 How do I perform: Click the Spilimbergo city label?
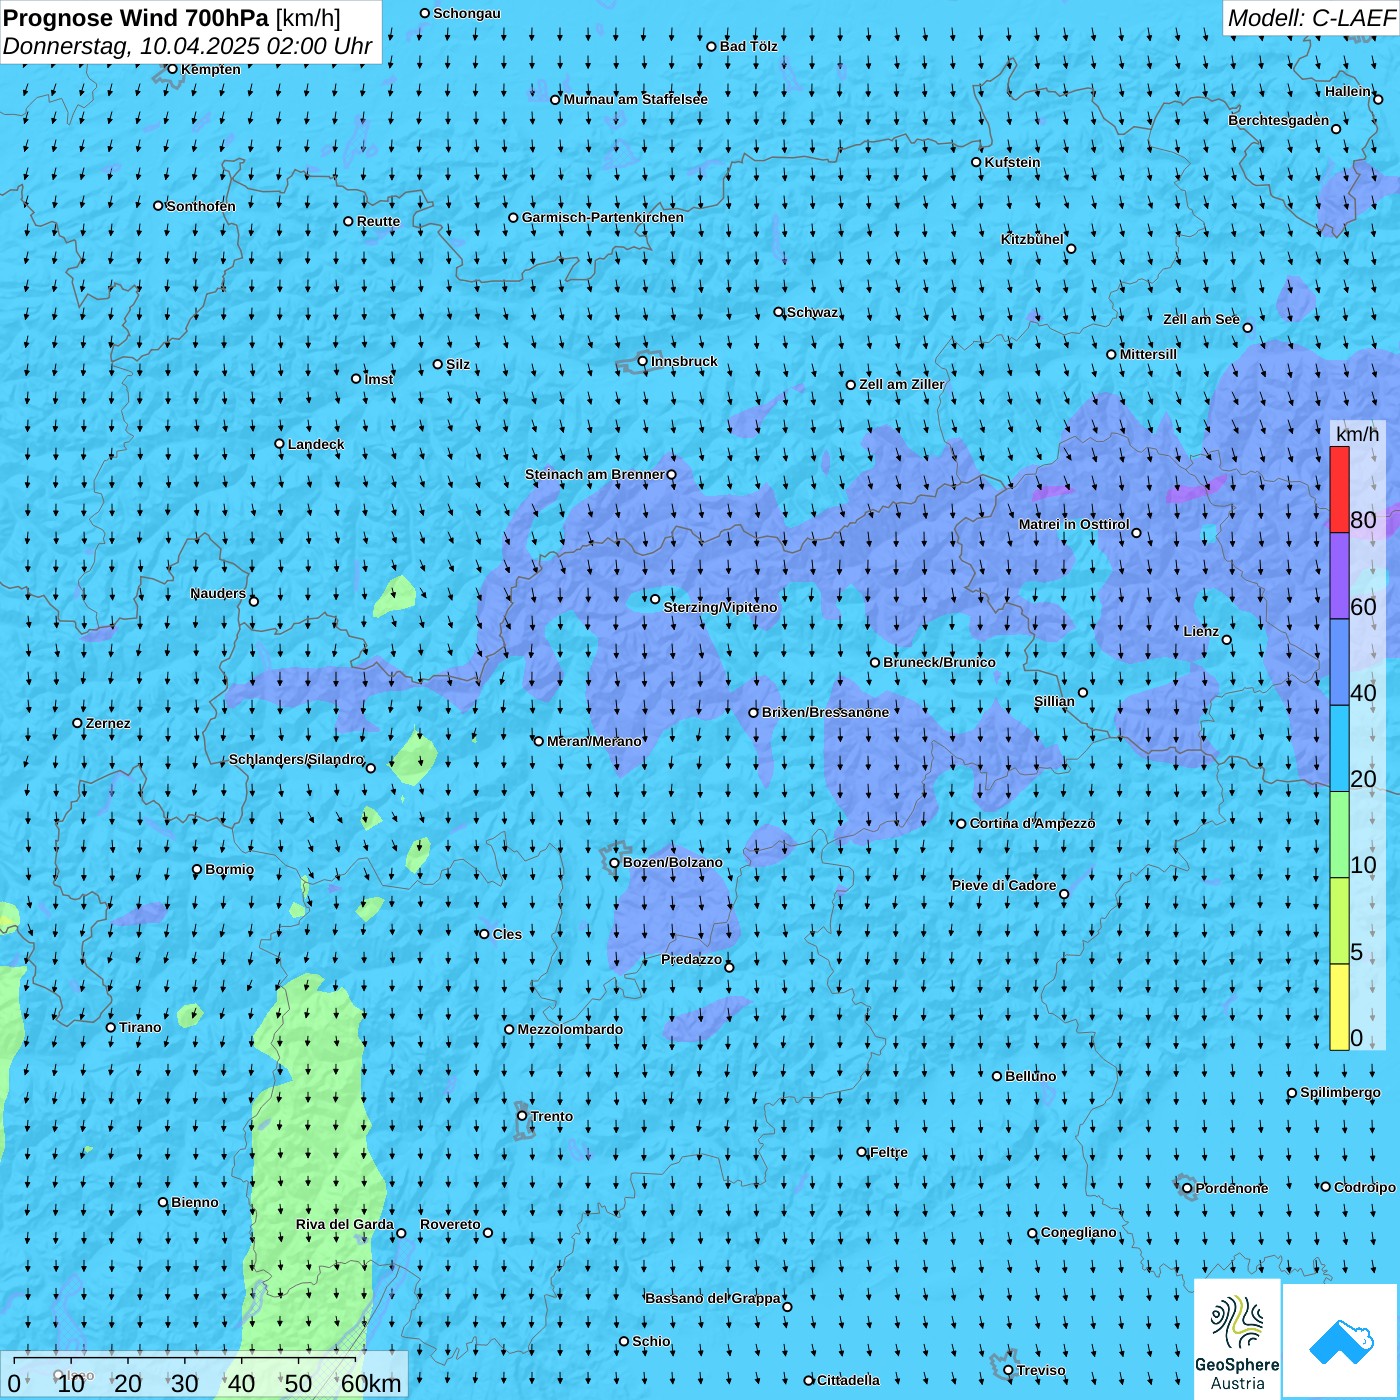[x=1340, y=1092]
